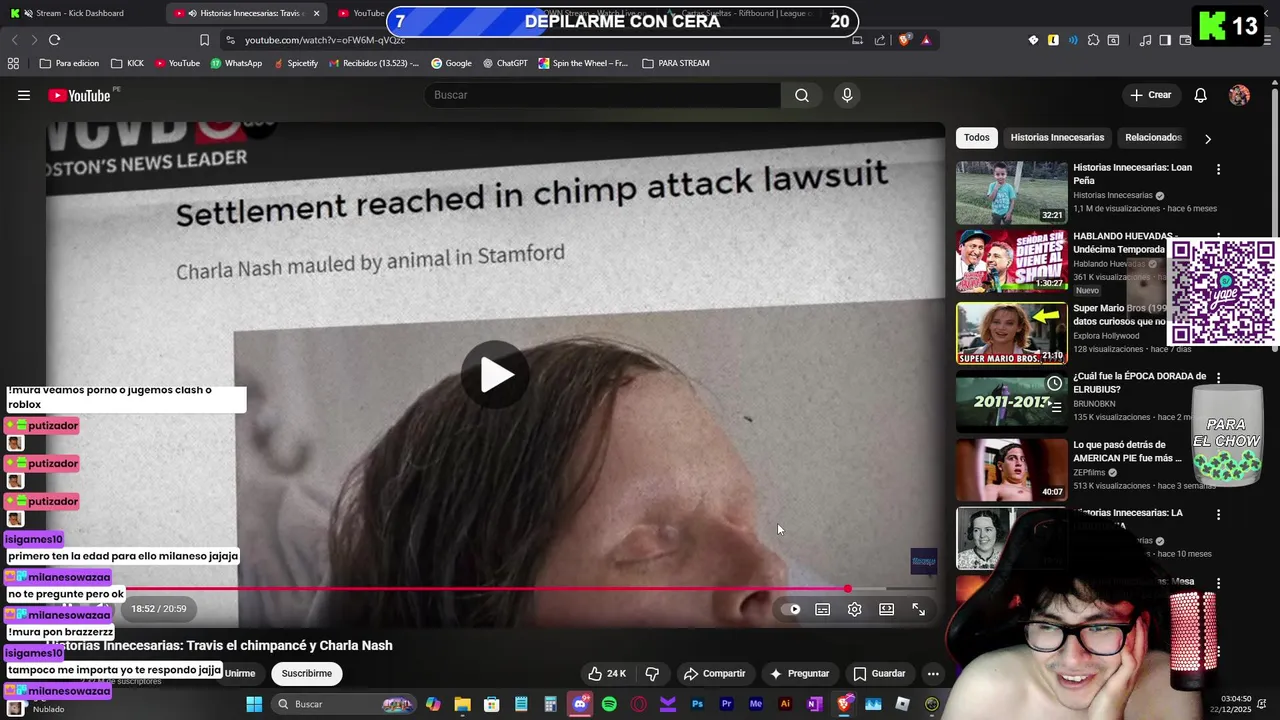
Task: Open Discord from taskbar
Action: (x=580, y=704)
